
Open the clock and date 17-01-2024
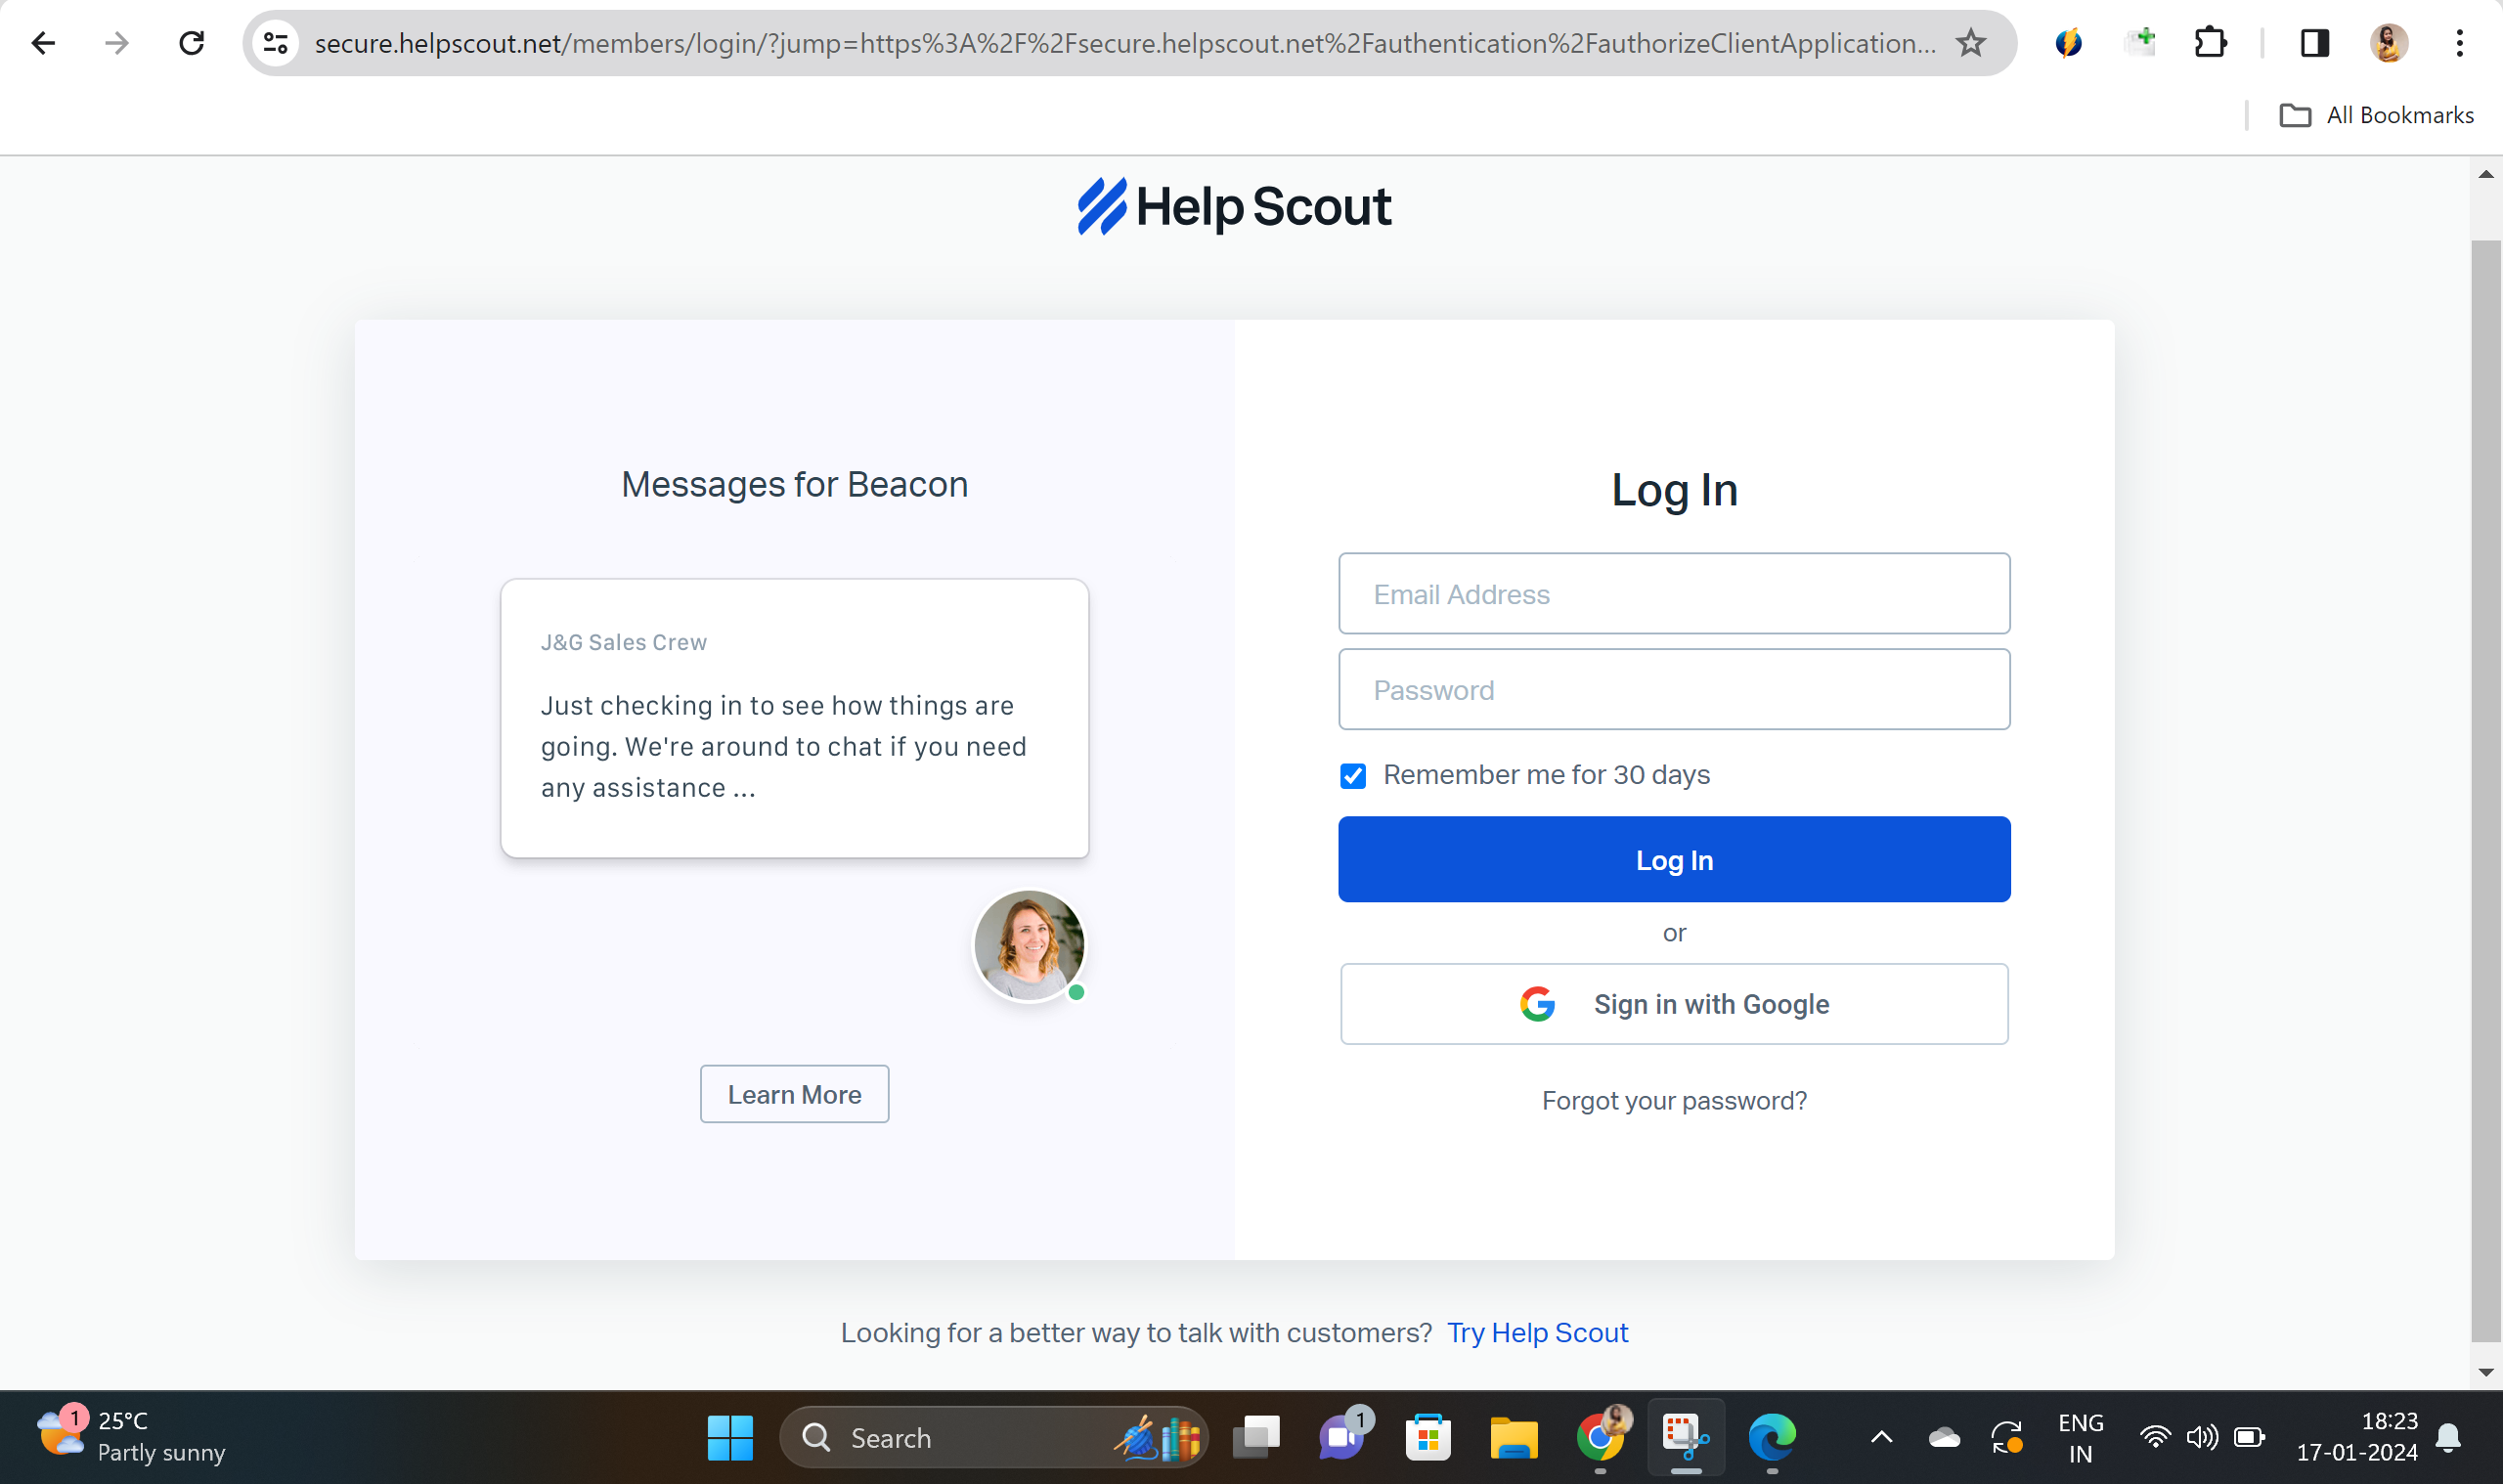pyautogui.click(x=2357, y=1438)
